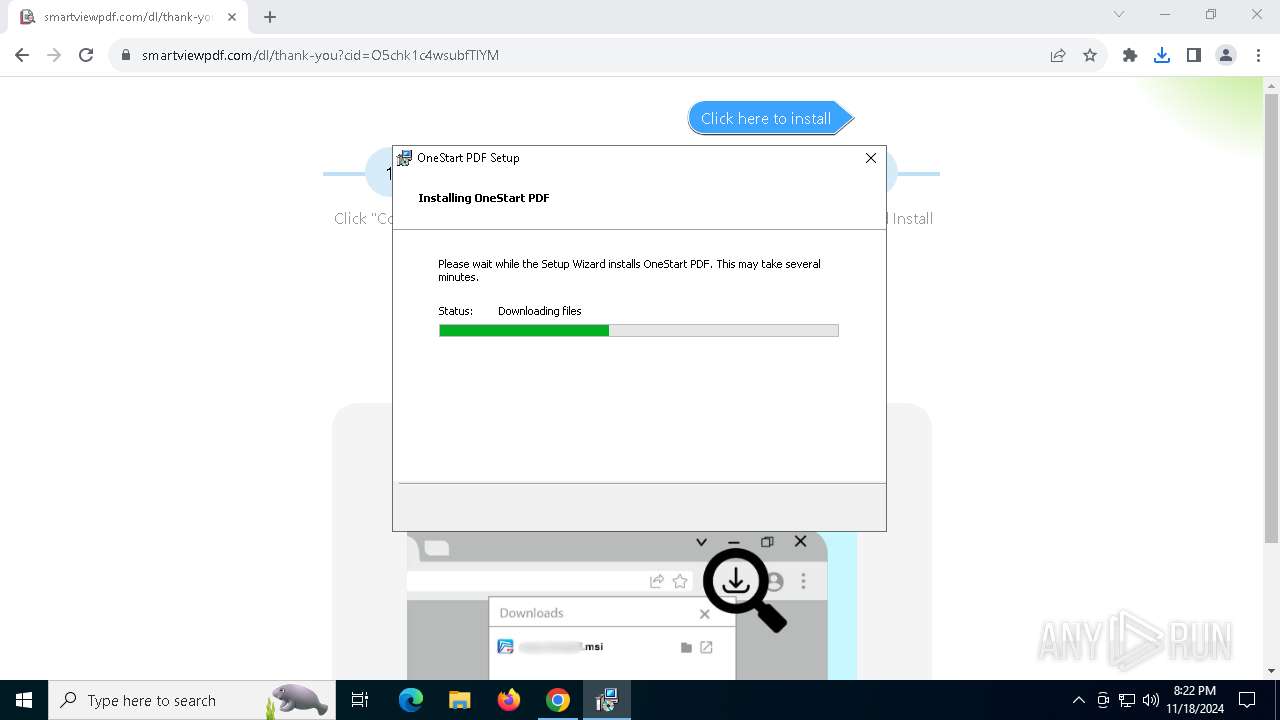Click the meet-now tray icon
Screen dimensions: 1280x720
click(1103, 700)
